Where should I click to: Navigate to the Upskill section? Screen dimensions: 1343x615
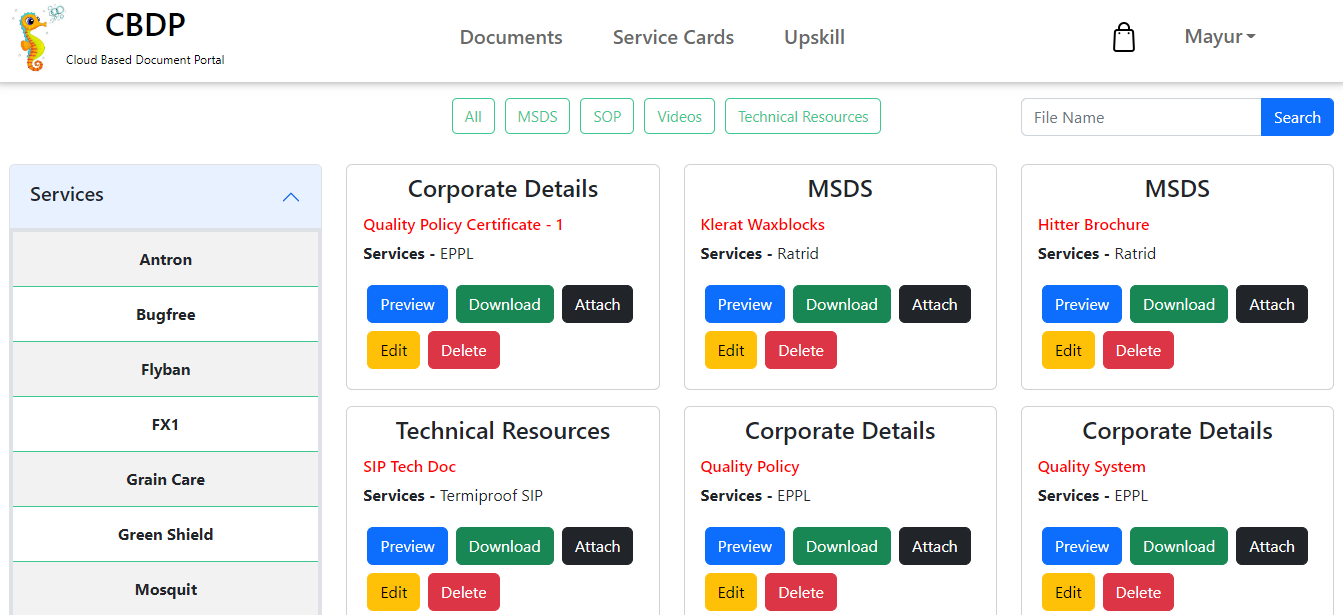coord(814,38)
